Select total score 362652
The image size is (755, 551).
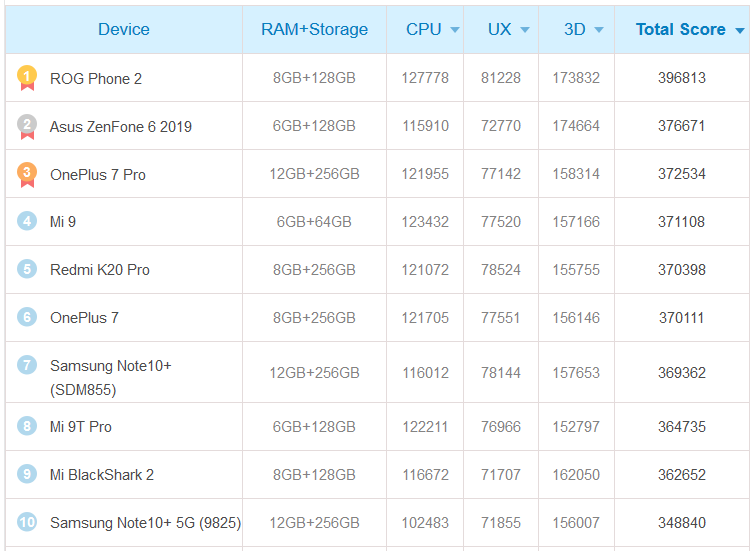682,475
